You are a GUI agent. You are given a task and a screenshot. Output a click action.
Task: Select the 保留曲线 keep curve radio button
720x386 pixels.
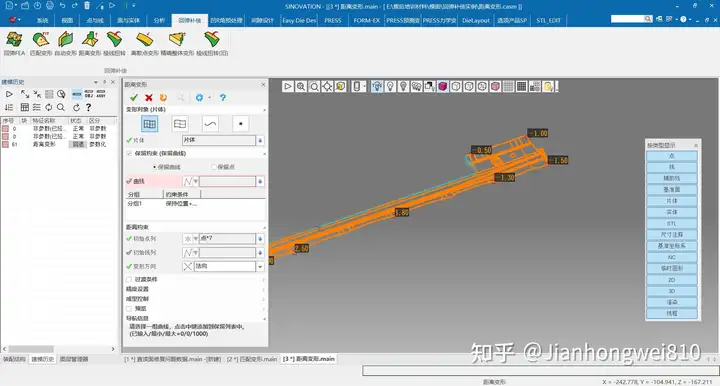point(154,167)
